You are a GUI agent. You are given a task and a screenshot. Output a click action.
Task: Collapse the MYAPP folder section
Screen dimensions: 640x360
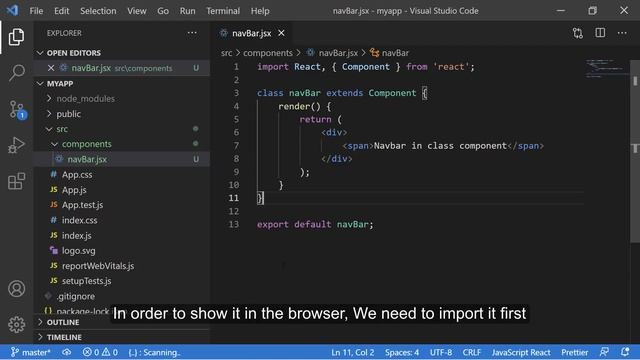pyautogui.click(x=40, y=84)
